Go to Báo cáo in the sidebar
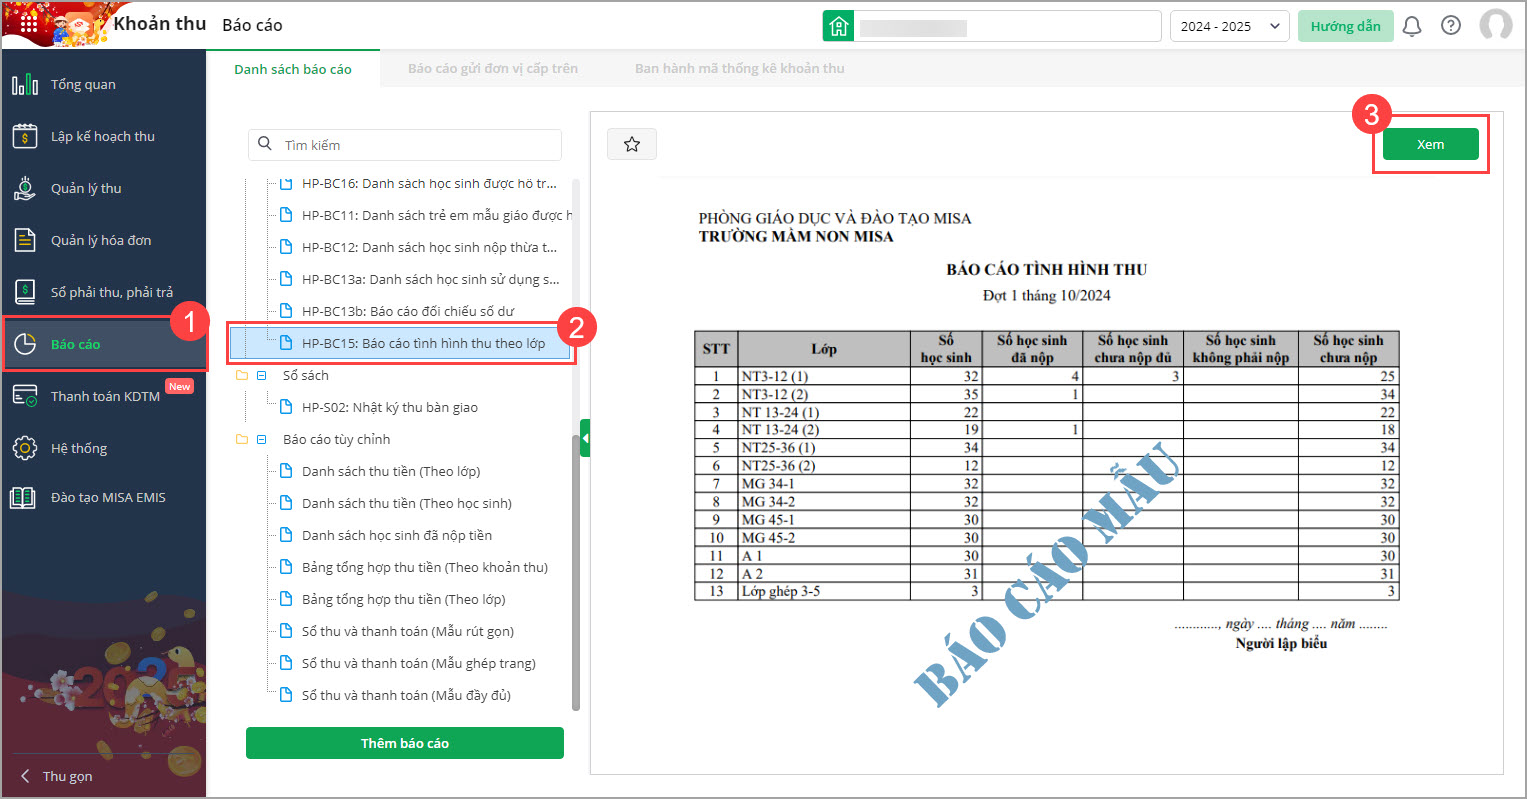This screenshot has width=1527, height=799. click(104, 344)
